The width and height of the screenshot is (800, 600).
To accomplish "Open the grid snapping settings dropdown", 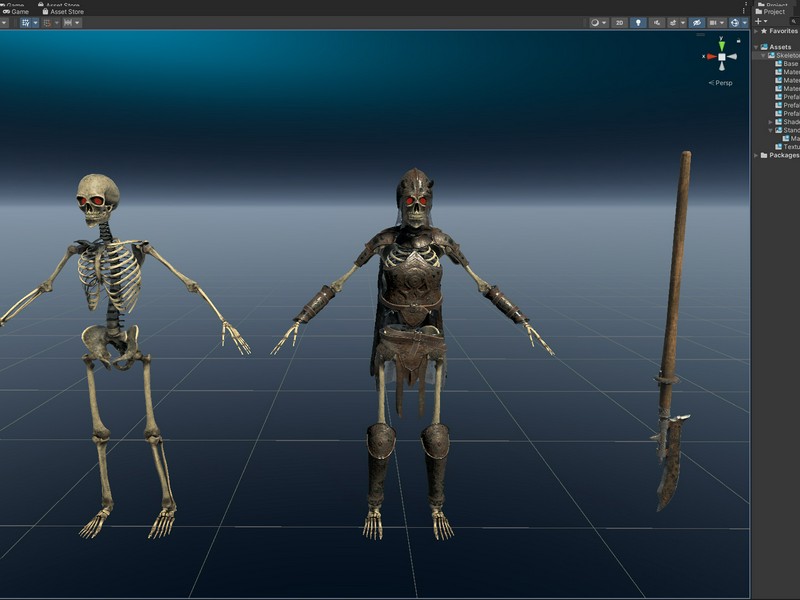I will 57,23.
